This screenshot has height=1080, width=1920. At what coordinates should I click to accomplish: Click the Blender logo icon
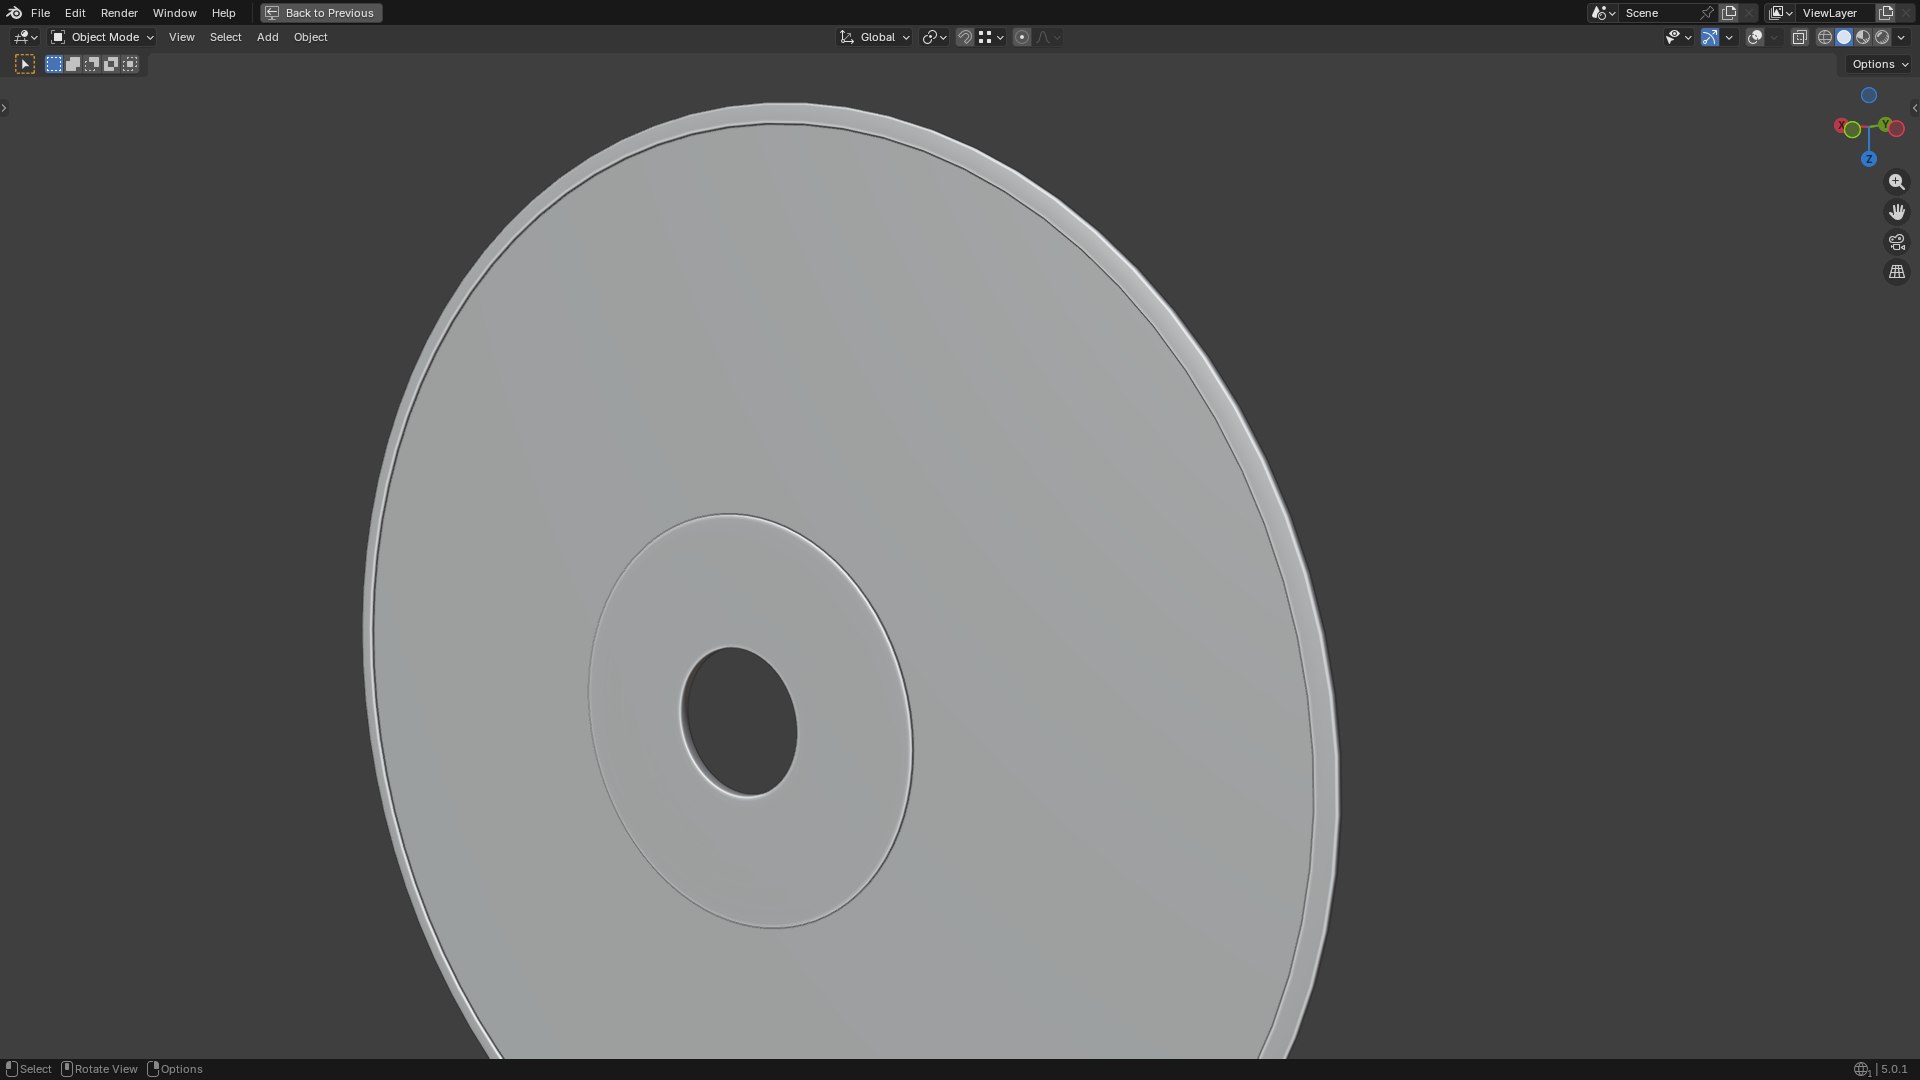(x=14, y=13)
